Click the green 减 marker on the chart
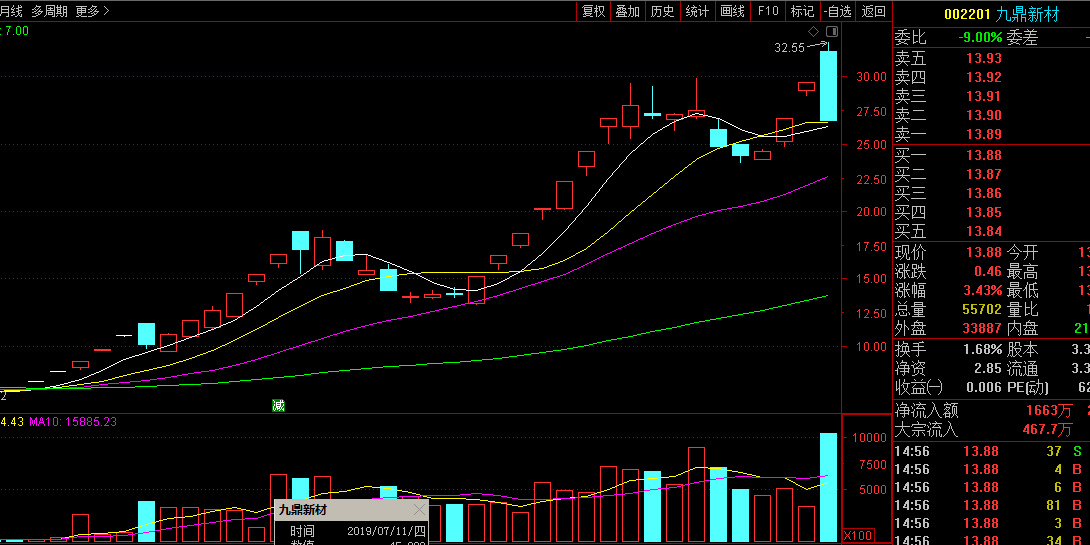 tap(278, 405)
